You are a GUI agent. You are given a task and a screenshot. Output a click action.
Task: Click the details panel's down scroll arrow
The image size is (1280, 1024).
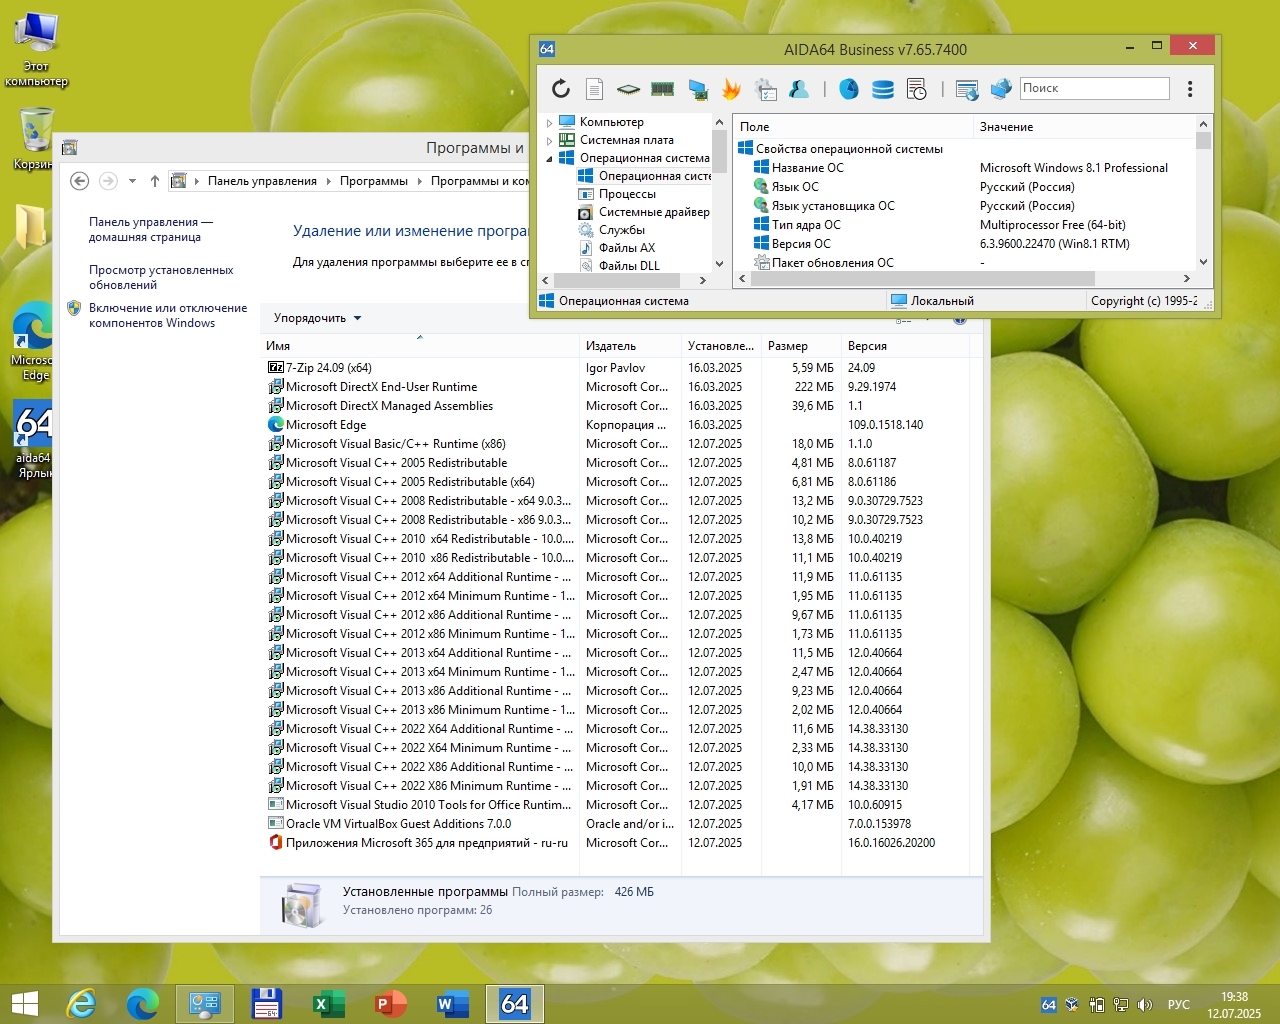(x=1203, y=262)
